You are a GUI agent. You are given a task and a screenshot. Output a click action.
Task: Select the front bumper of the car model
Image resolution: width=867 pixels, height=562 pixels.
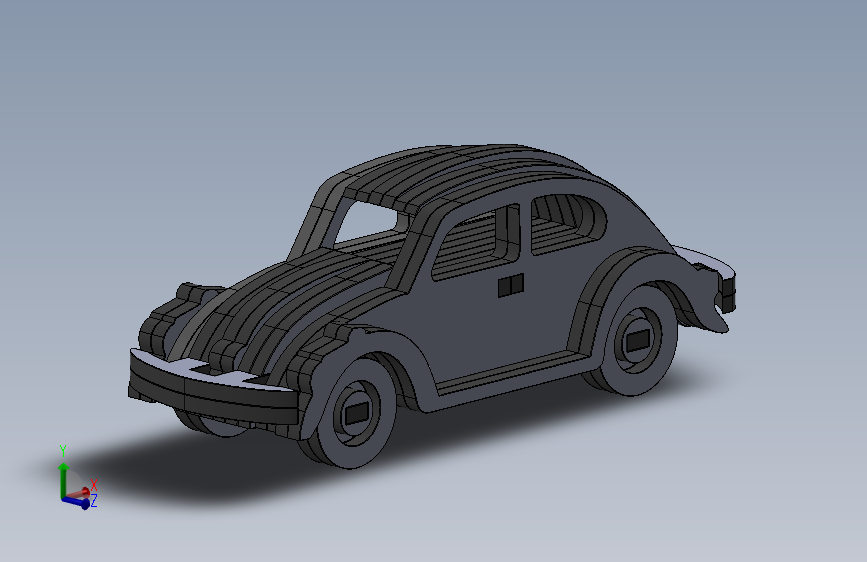[x=213, y=385]
